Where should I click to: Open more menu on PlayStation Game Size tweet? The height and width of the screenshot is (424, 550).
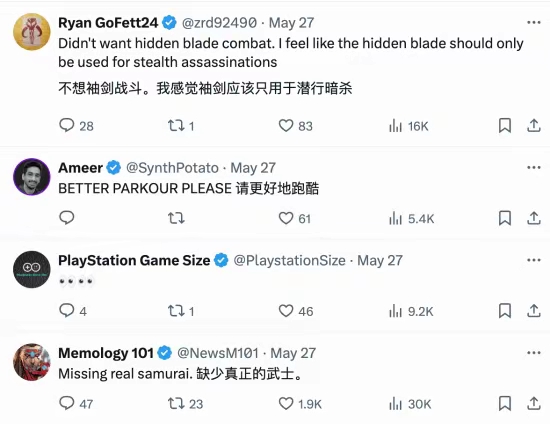click(534, 260)
